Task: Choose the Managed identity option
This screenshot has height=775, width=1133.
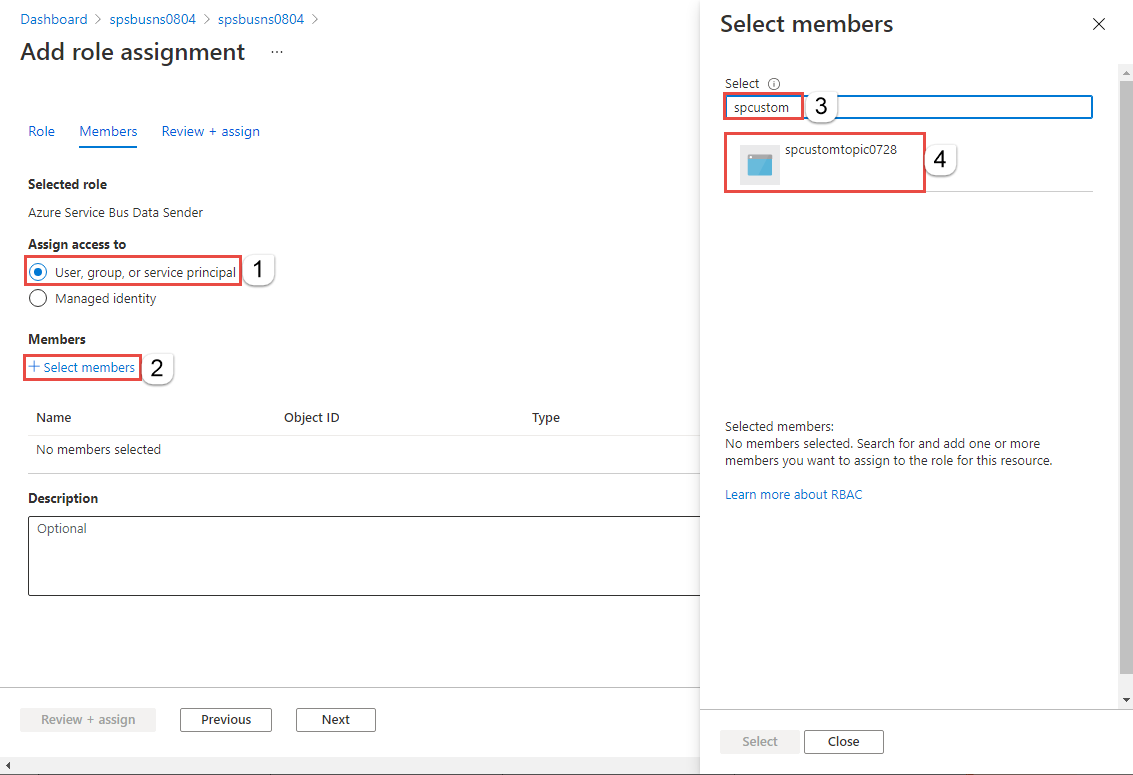Action: (37, 298)
